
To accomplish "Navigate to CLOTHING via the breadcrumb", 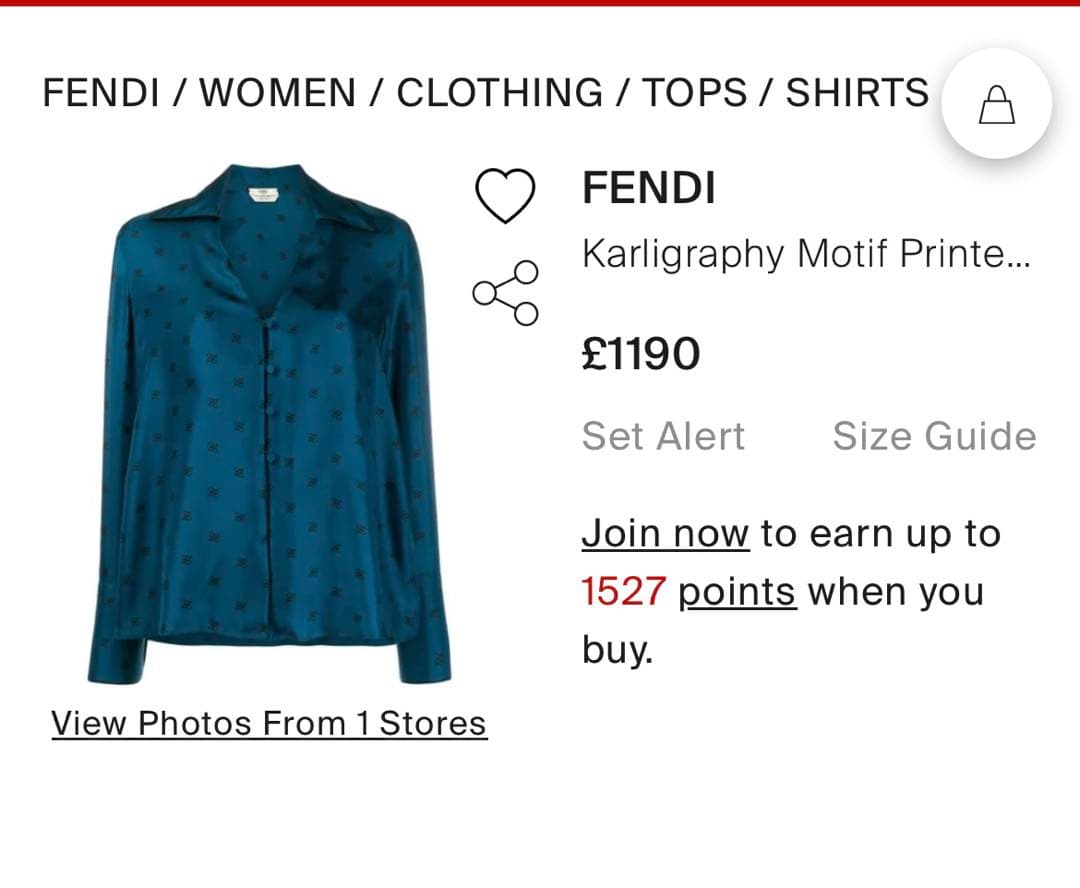I will 500,92.
